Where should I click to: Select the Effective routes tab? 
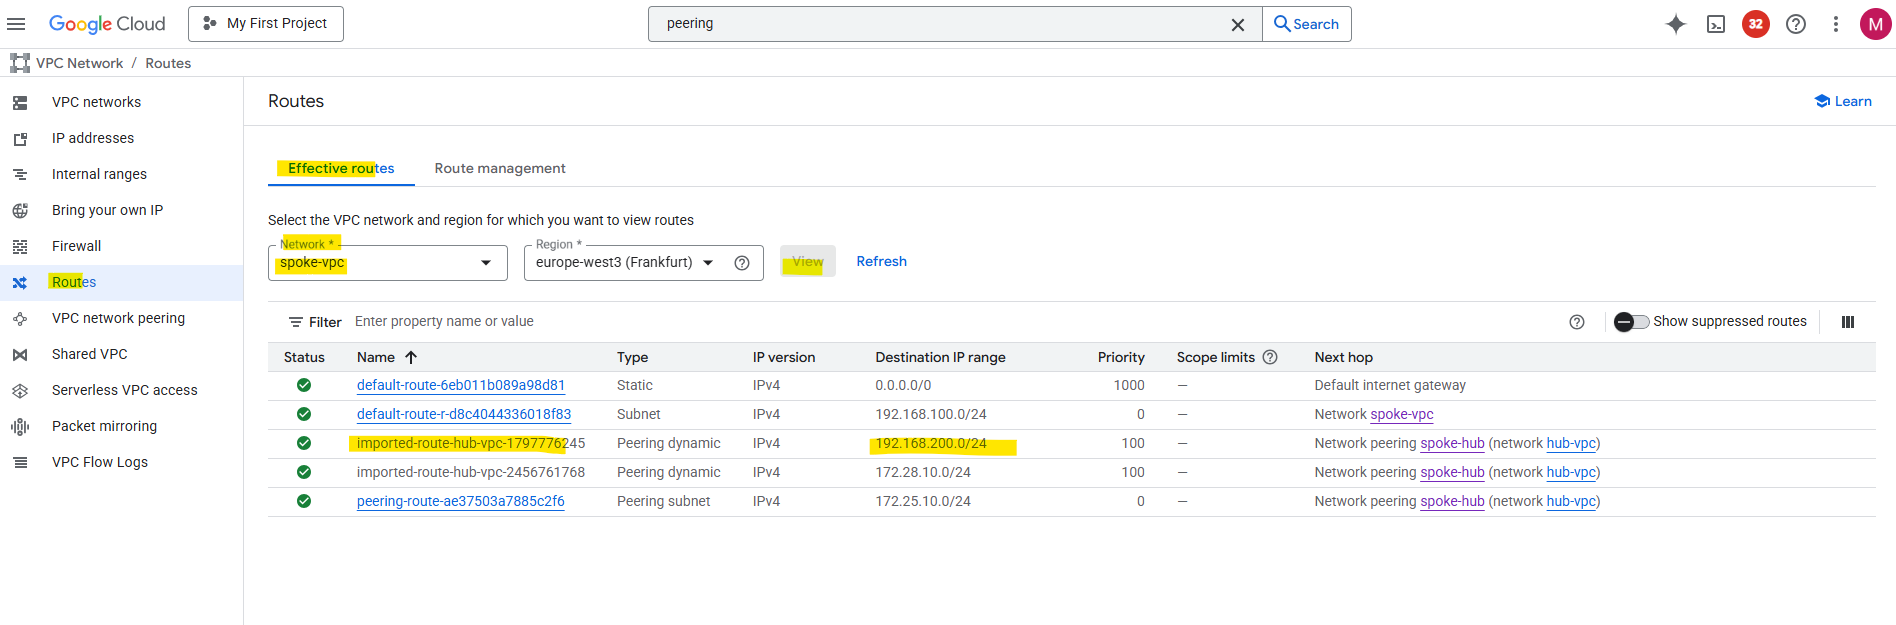click(x=341, y=168)
